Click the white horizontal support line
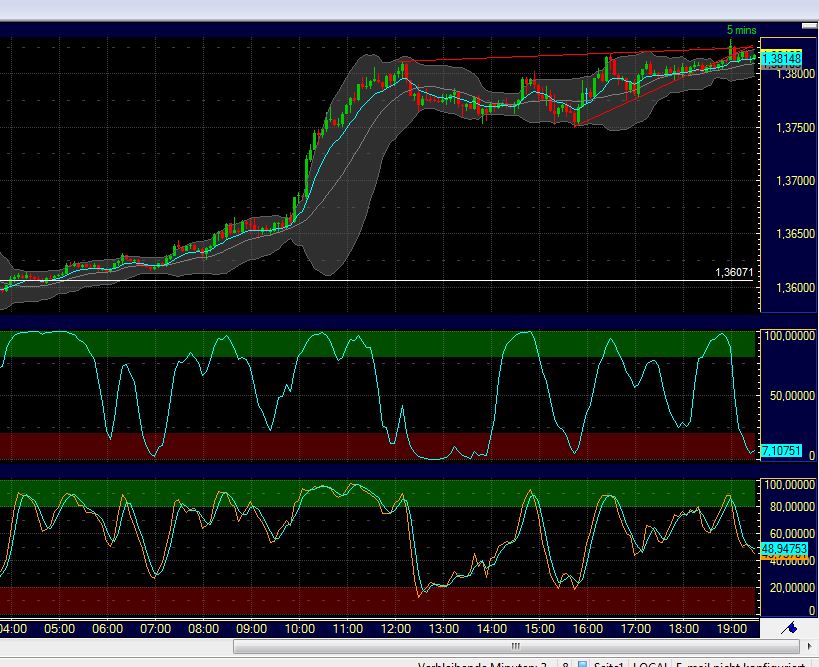The image size is (819, 667). tap(400, 280)
